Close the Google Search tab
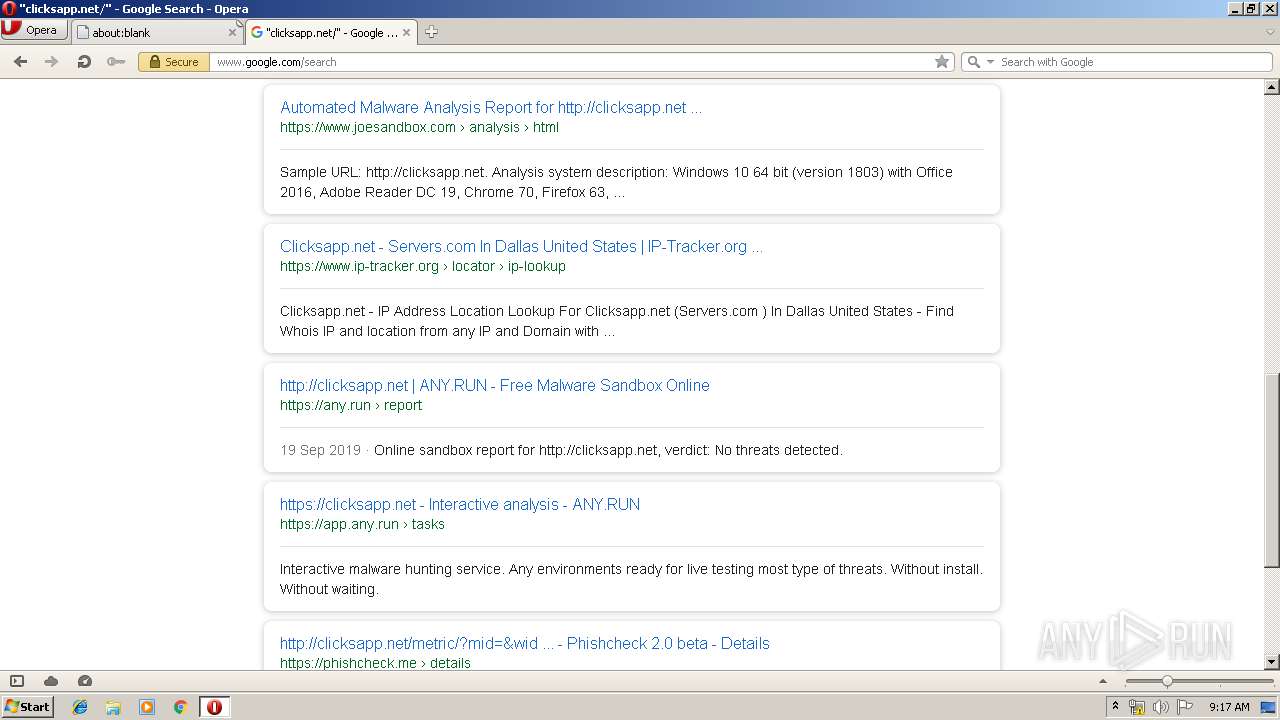 coord(406,33)
